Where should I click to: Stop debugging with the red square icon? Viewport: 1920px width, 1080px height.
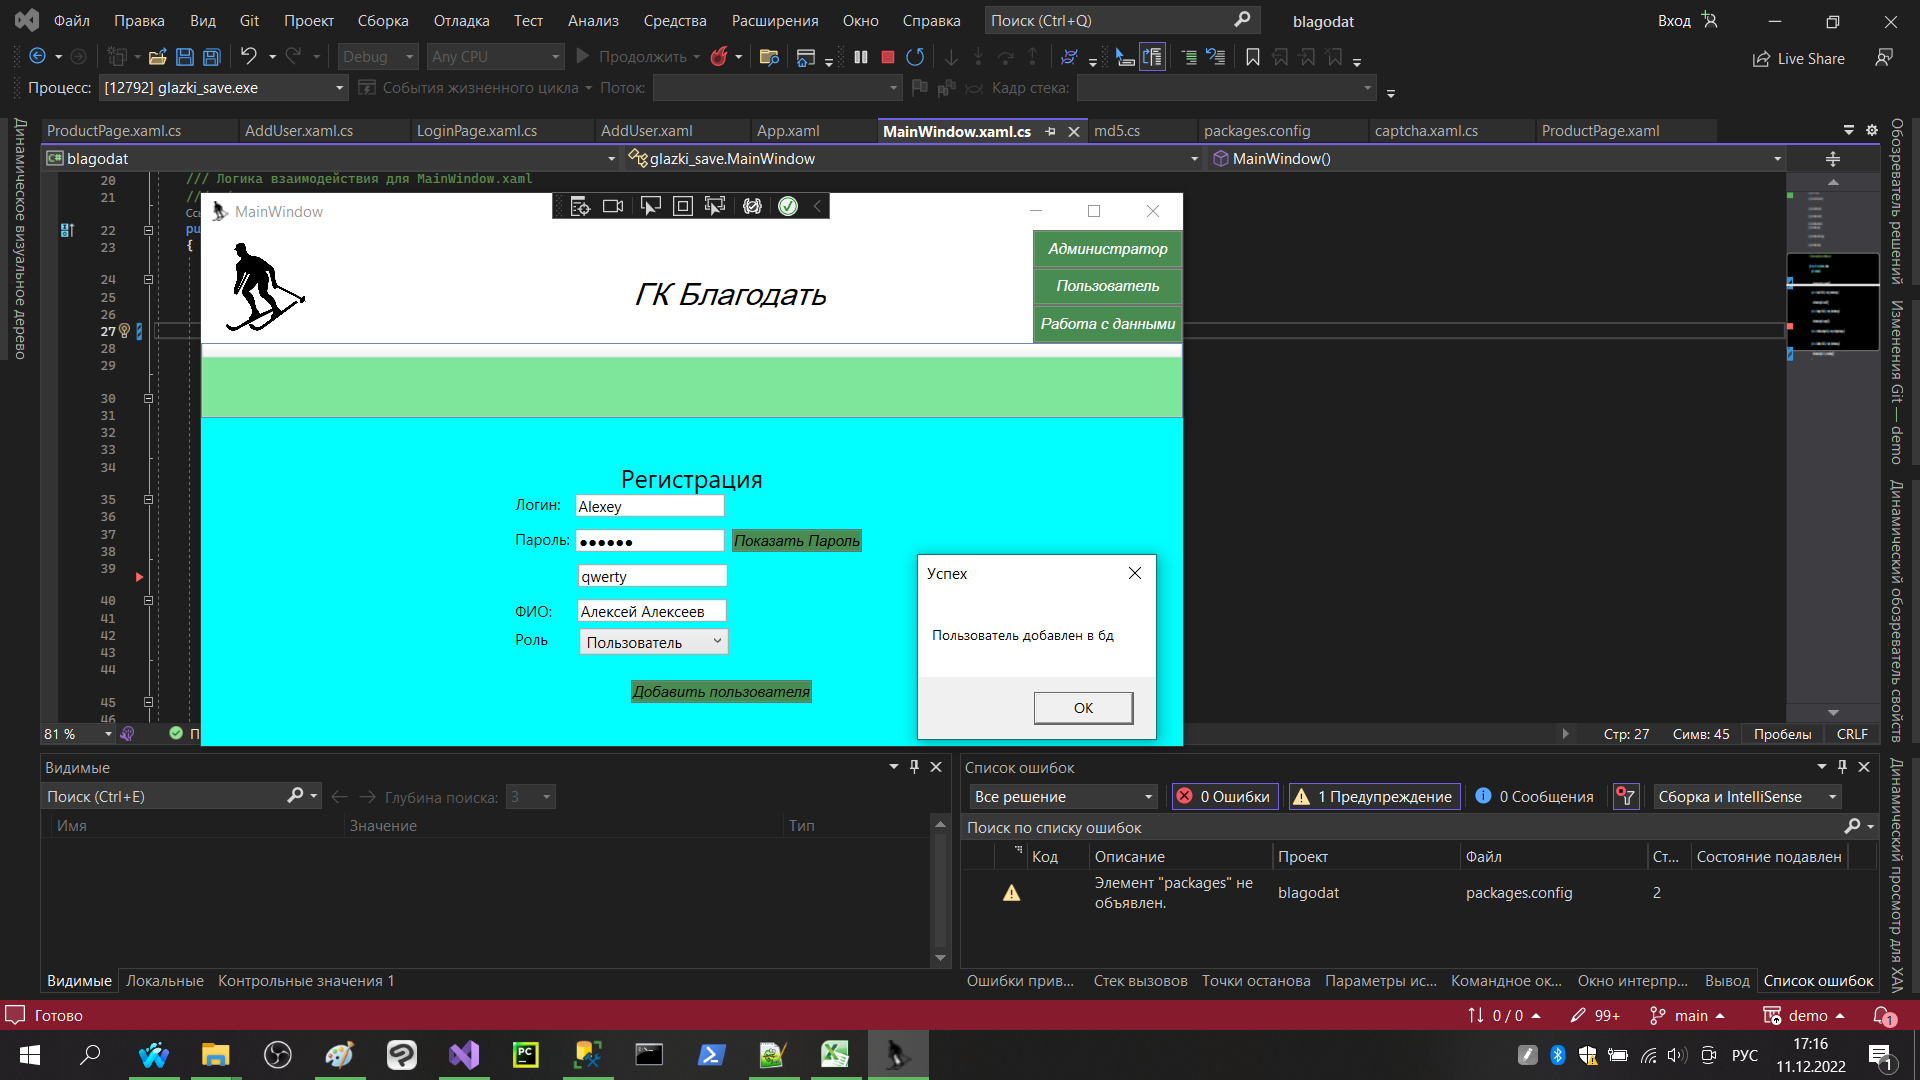886,57
